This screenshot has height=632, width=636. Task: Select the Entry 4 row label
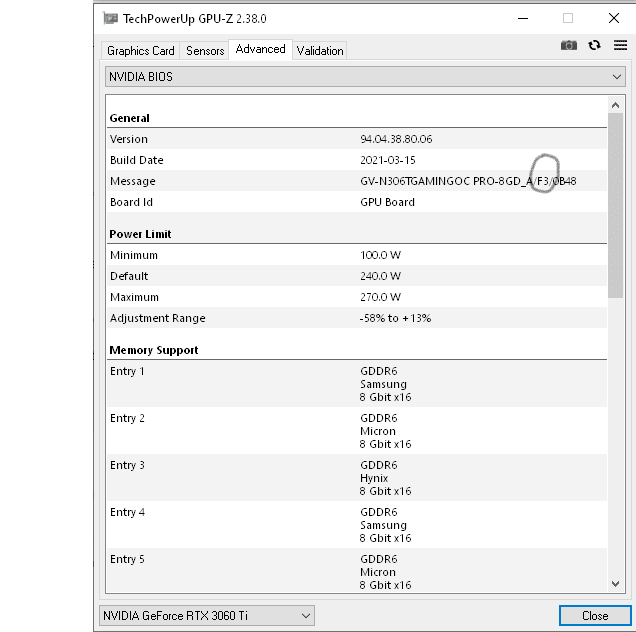pyautogui.click(x=127, y=512)
